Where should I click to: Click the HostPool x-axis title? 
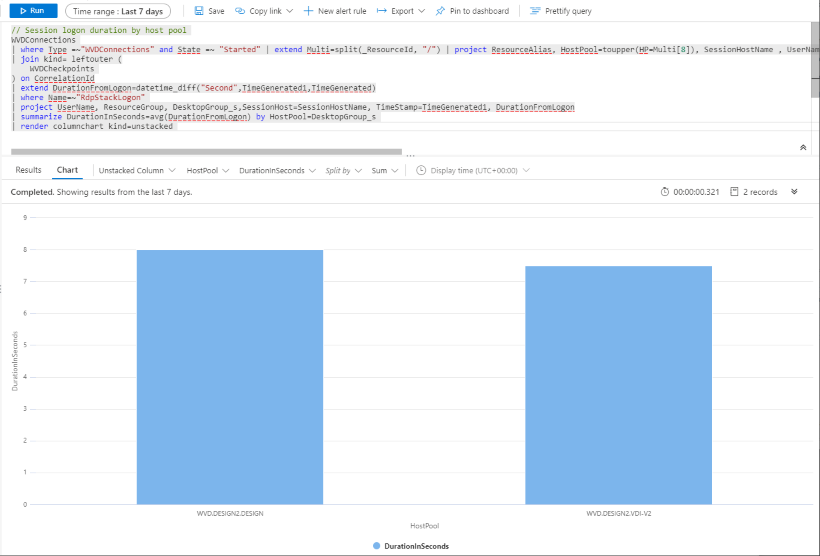425,526
